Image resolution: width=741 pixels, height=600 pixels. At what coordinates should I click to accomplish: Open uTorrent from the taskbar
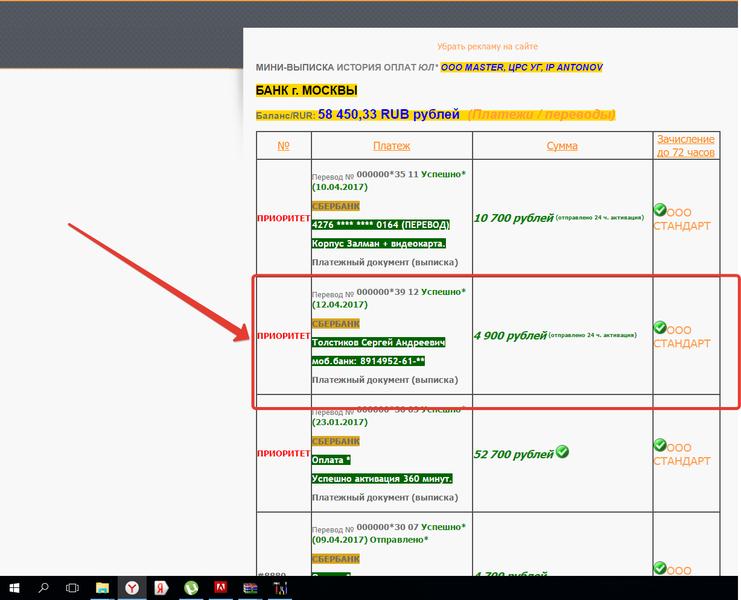click(x=191, y=588)
